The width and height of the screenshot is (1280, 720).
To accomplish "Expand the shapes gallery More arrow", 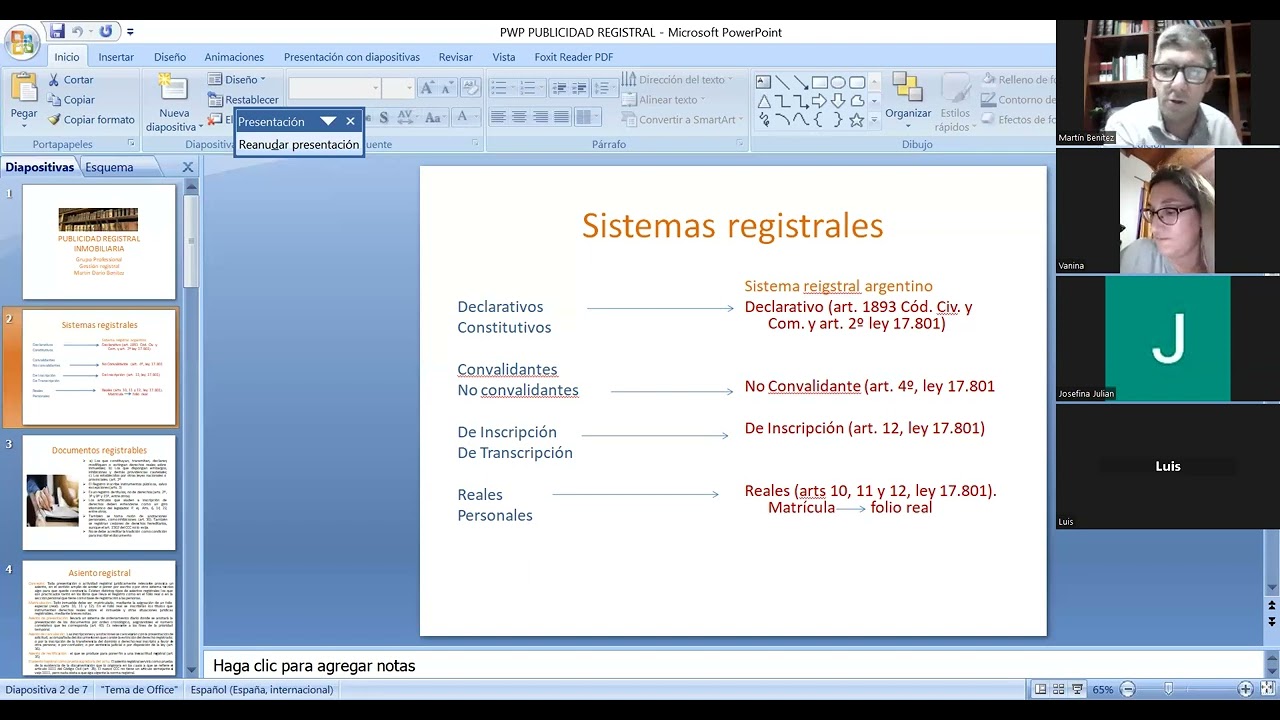I will coord(874,120).
